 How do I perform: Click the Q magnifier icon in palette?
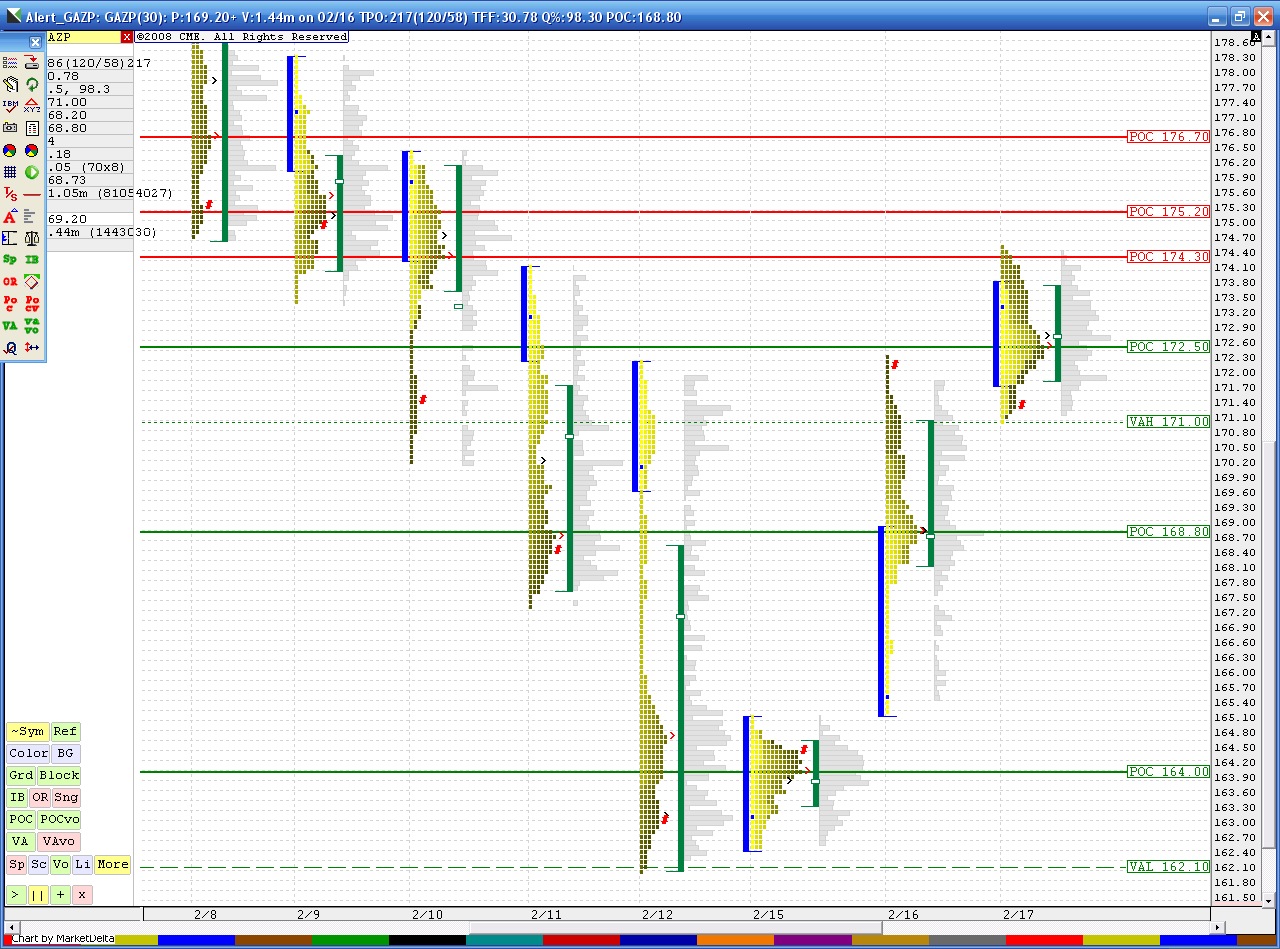(x=10, y=347)
